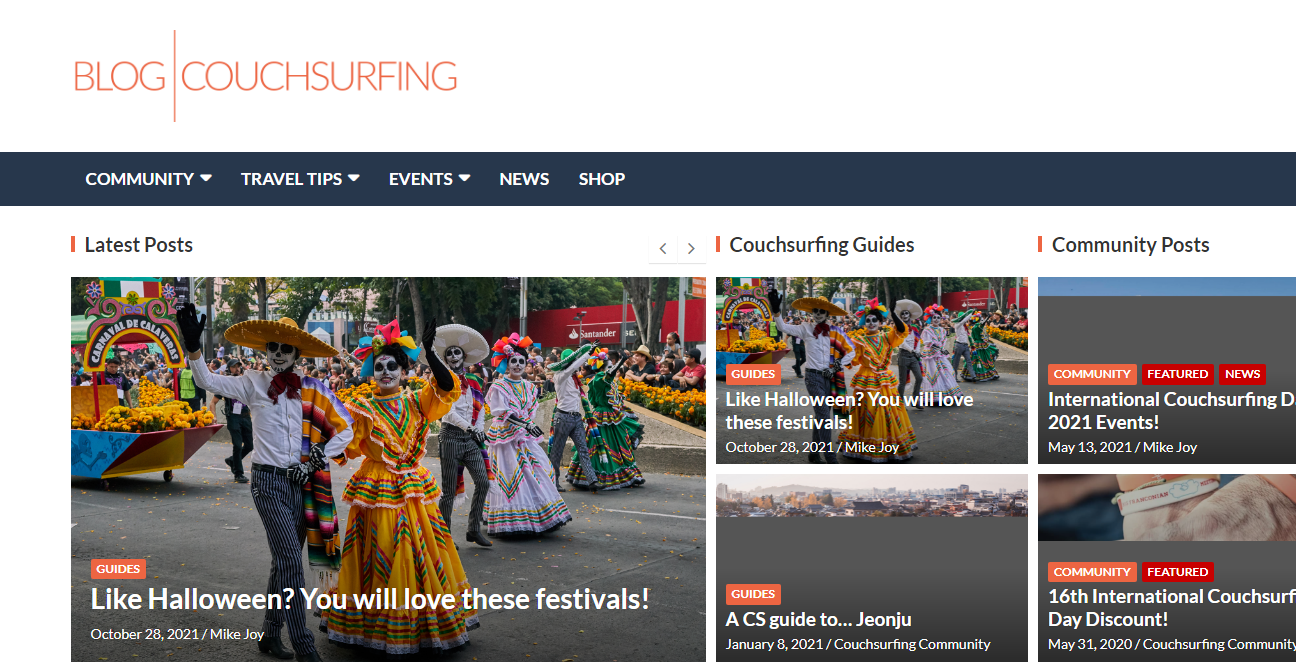Open the Latest Posts section heading
1296x664 pixels.
pos(139,245)
